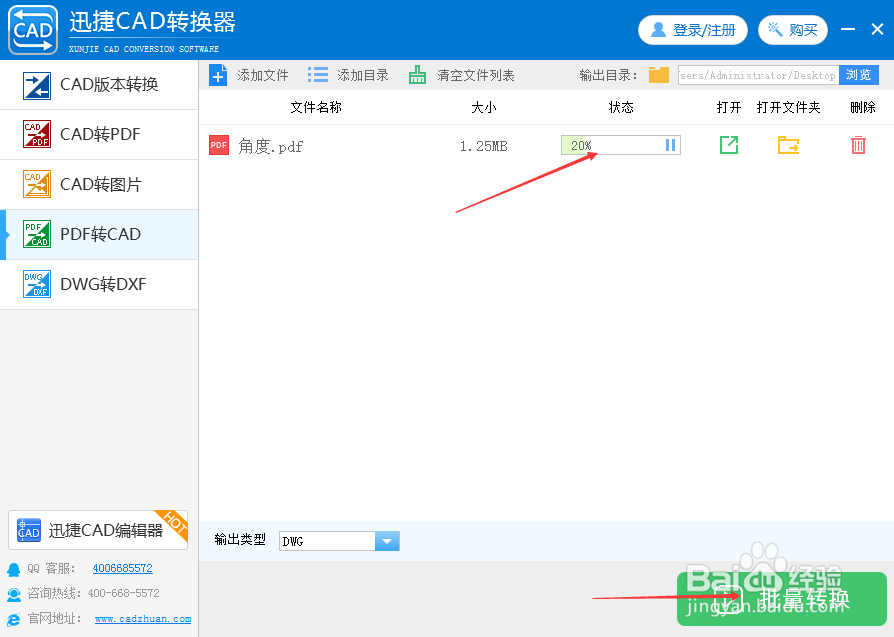This screenshot has height=637, width=894.
Task: Click the 浏览 button for output directory
Action: (x=859, y=75)
